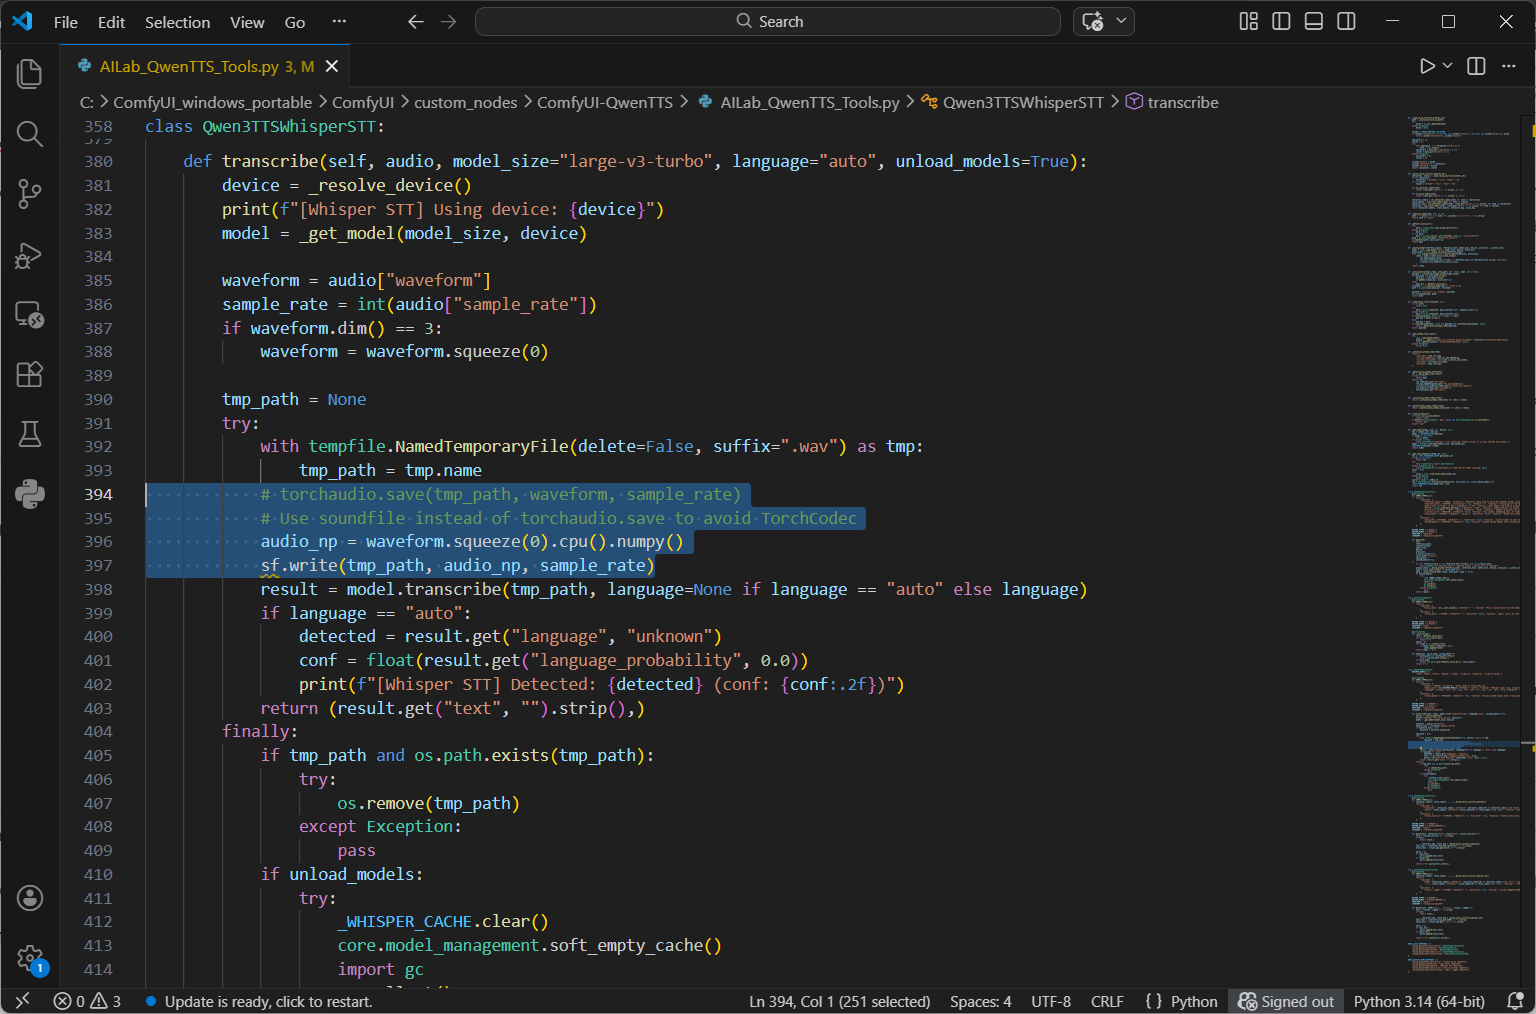This screenshot has width=1536, height=1014.
Task: Open the Copilot chat dropdown arrow
Action: click(1121, 21)
